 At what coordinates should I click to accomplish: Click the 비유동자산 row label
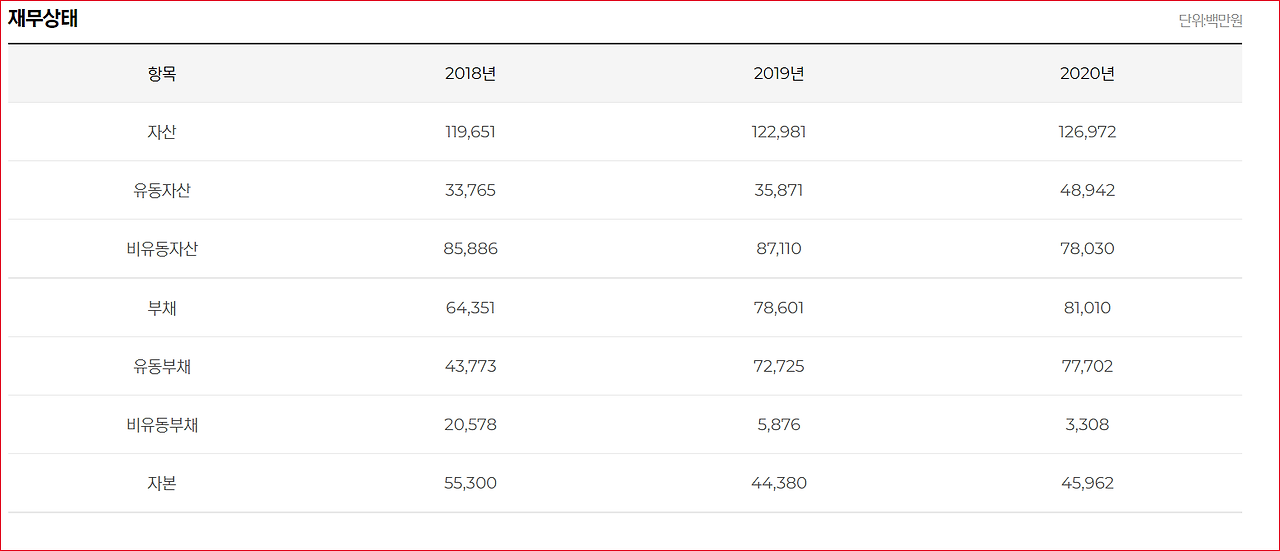(162, 249)
